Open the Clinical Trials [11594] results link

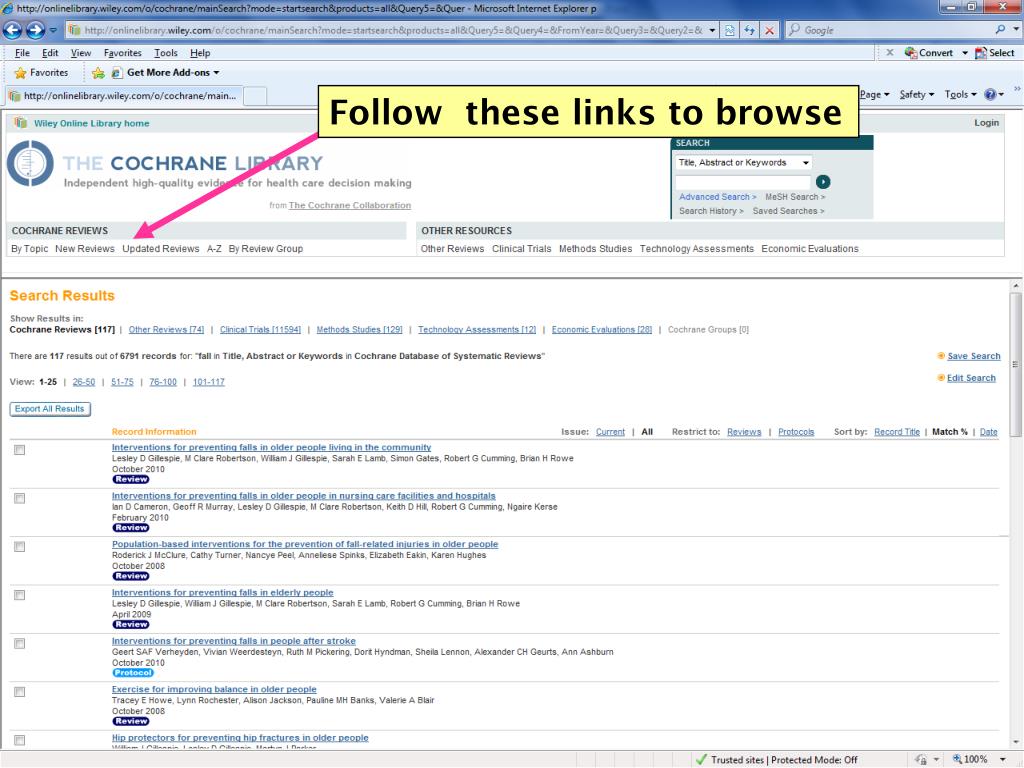(x=260, y=330)
